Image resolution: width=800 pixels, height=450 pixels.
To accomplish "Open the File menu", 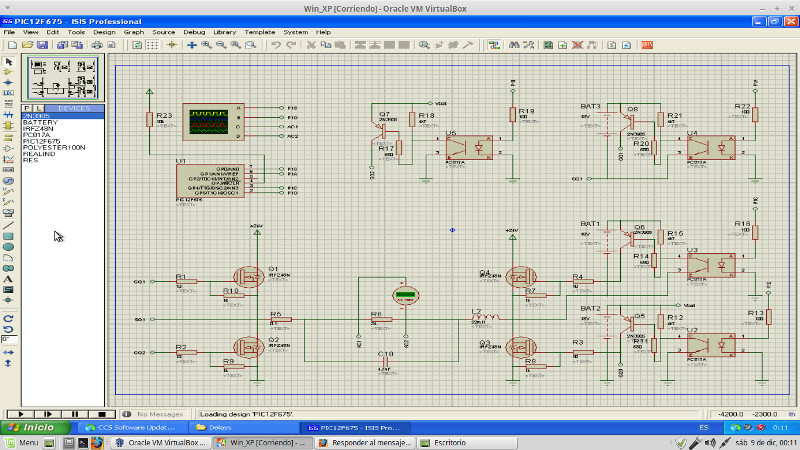I will [9, 32].
